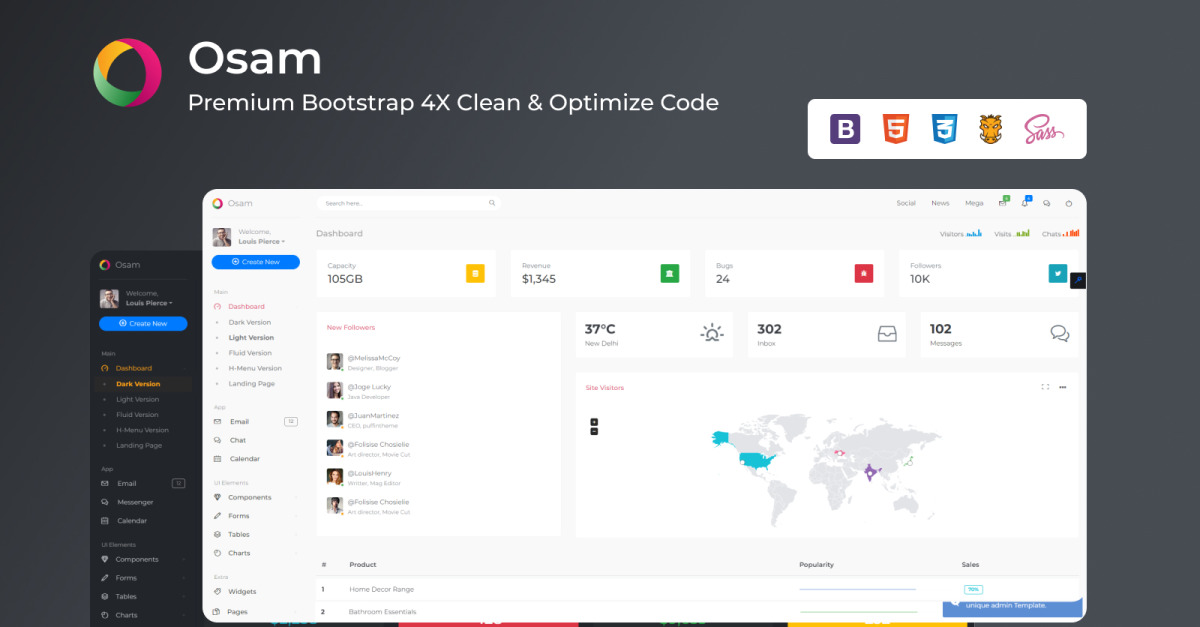Open the mail icon in top header
Screen dimensions: 1200x627
1002,203
